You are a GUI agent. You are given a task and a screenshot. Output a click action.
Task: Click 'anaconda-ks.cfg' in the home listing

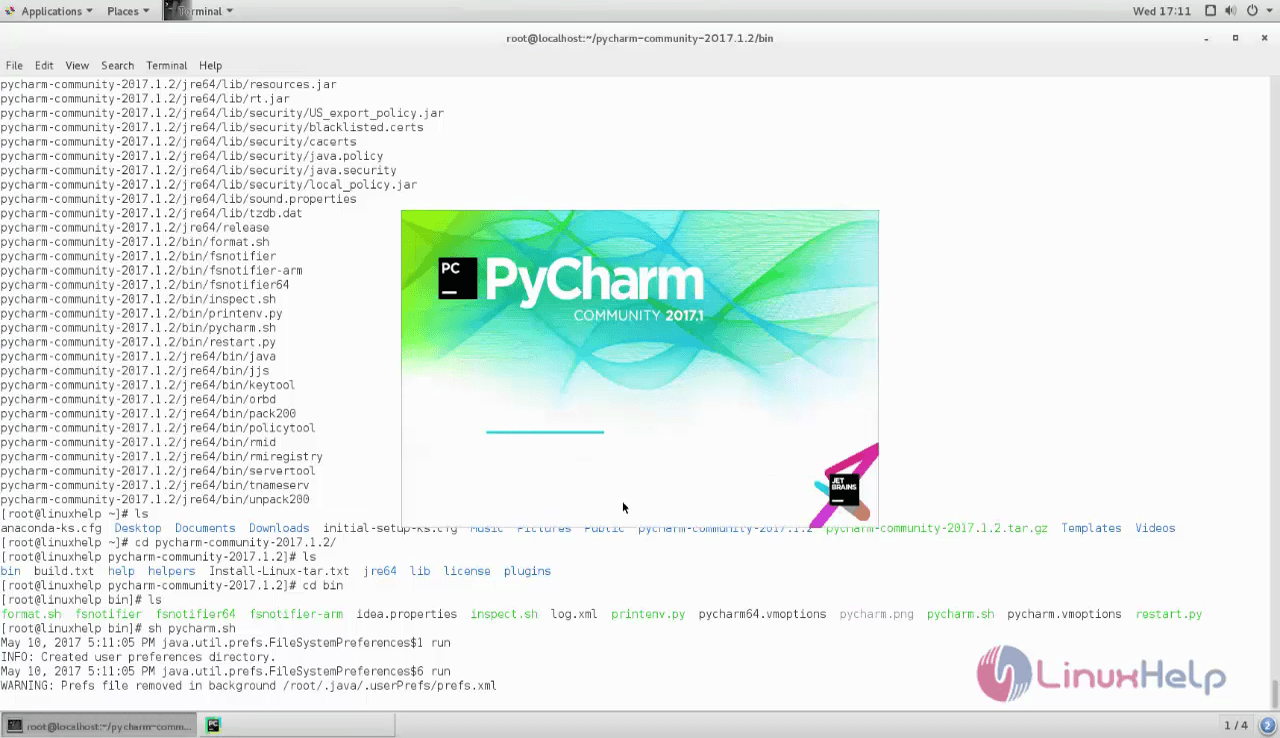[x=51, y=528]
